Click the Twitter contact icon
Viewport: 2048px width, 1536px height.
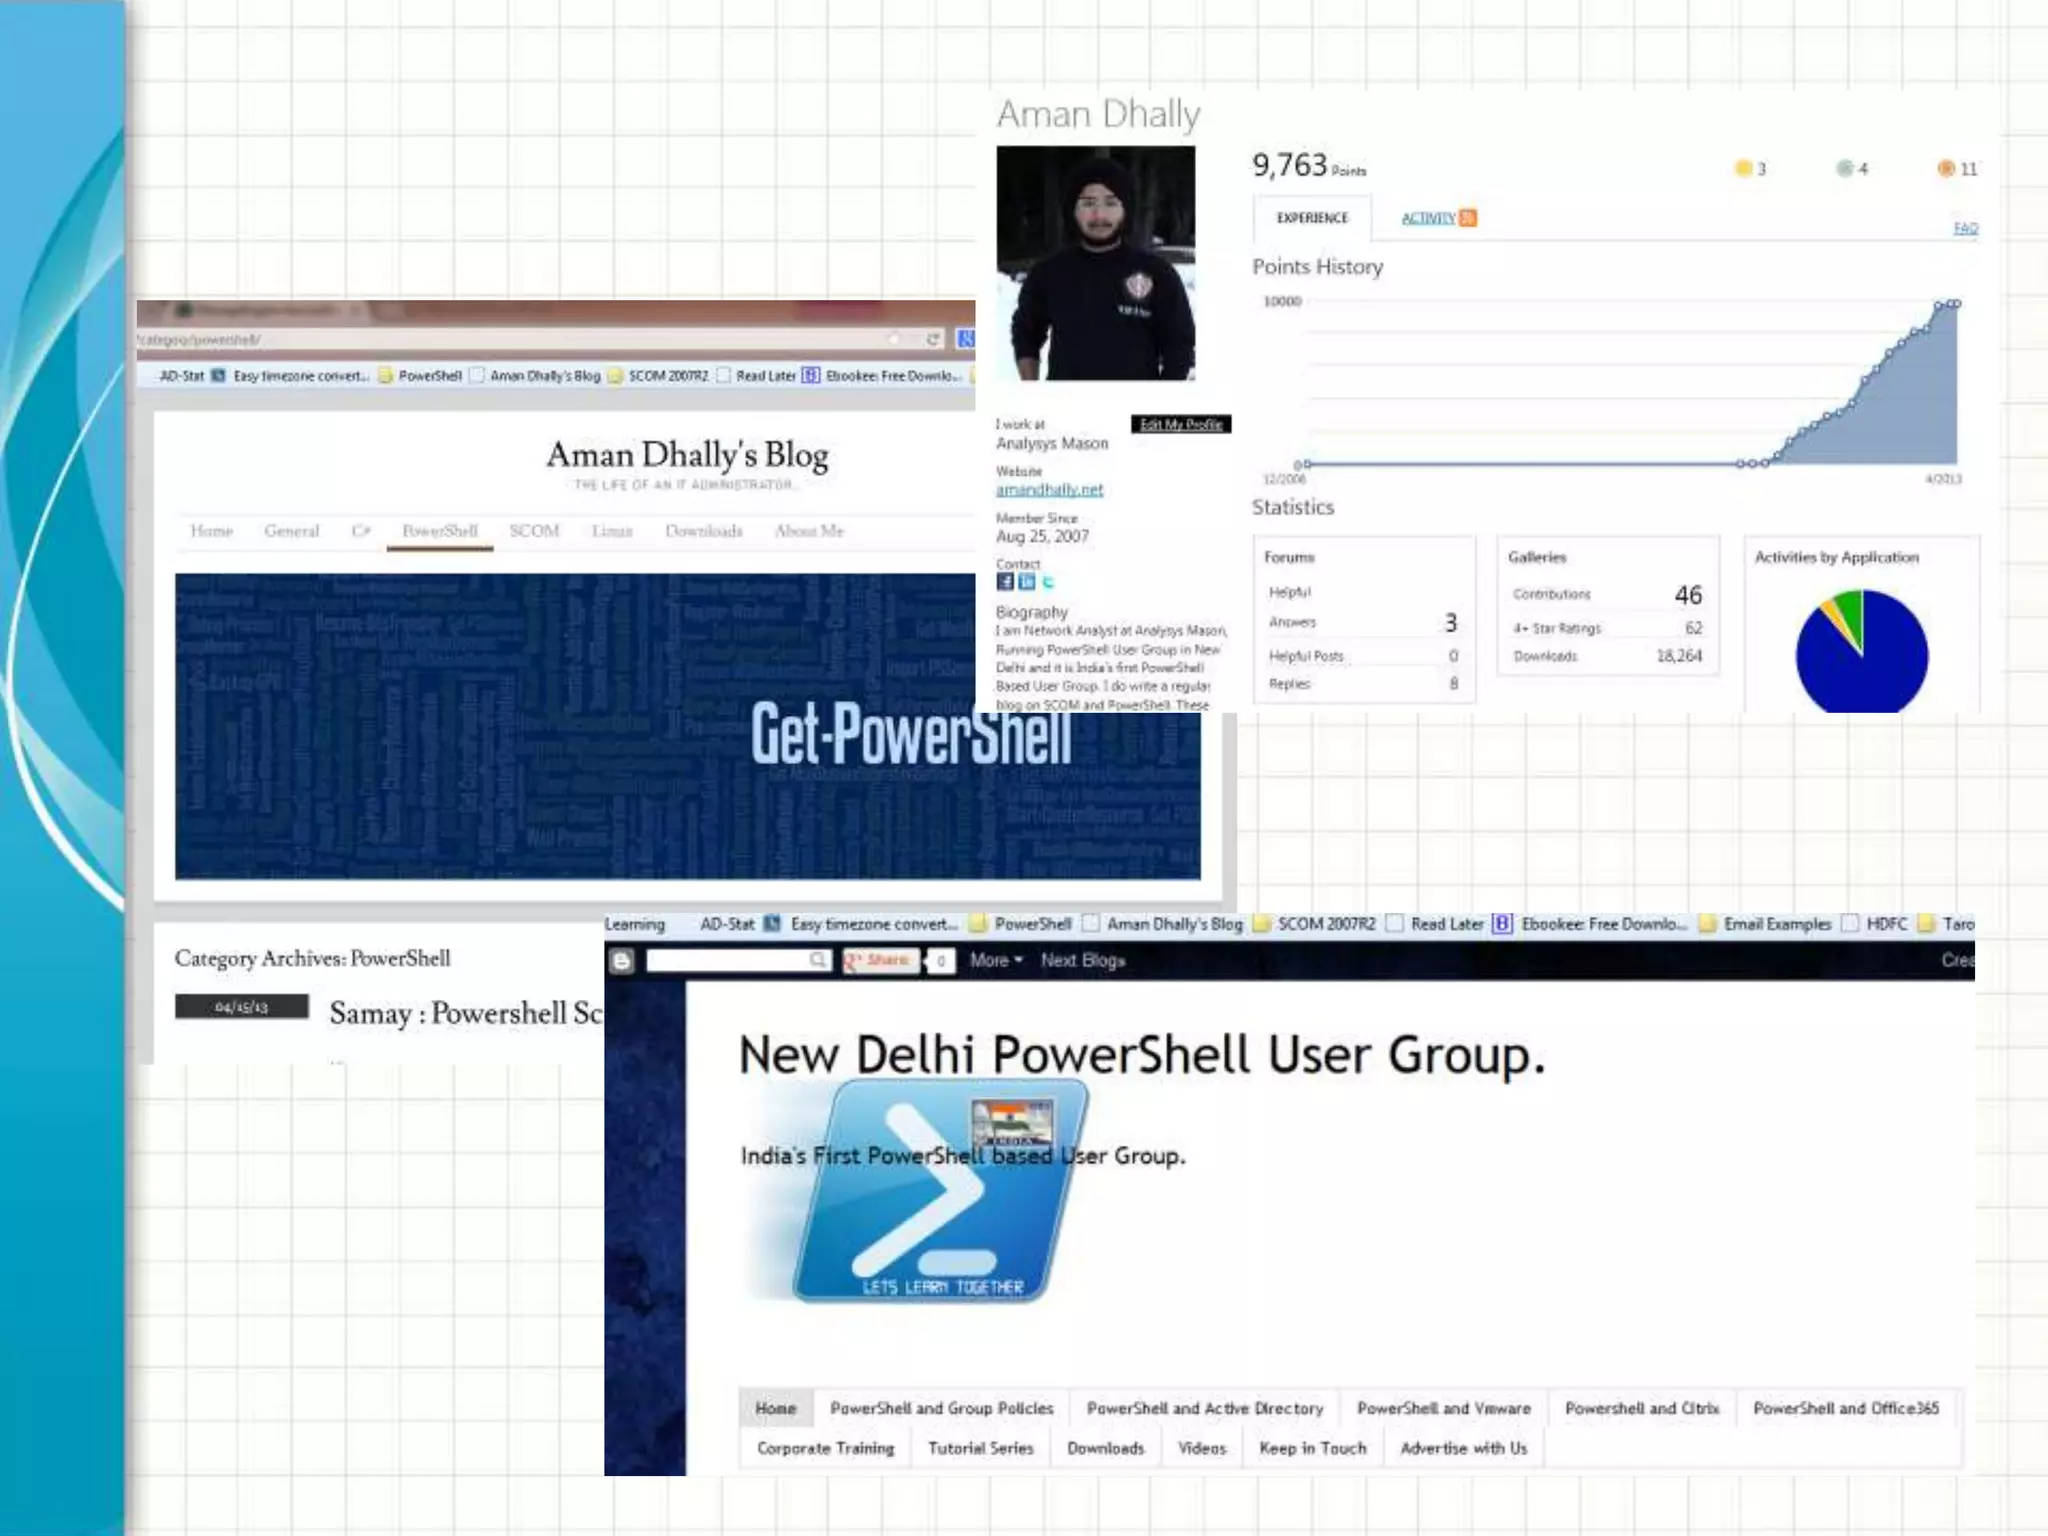tap(1048, 581)
